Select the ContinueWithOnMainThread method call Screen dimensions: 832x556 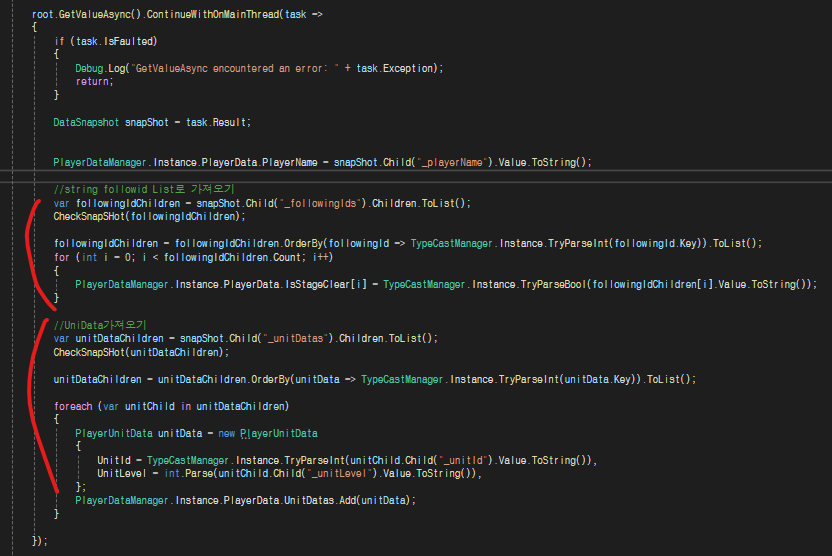point(213,14)
